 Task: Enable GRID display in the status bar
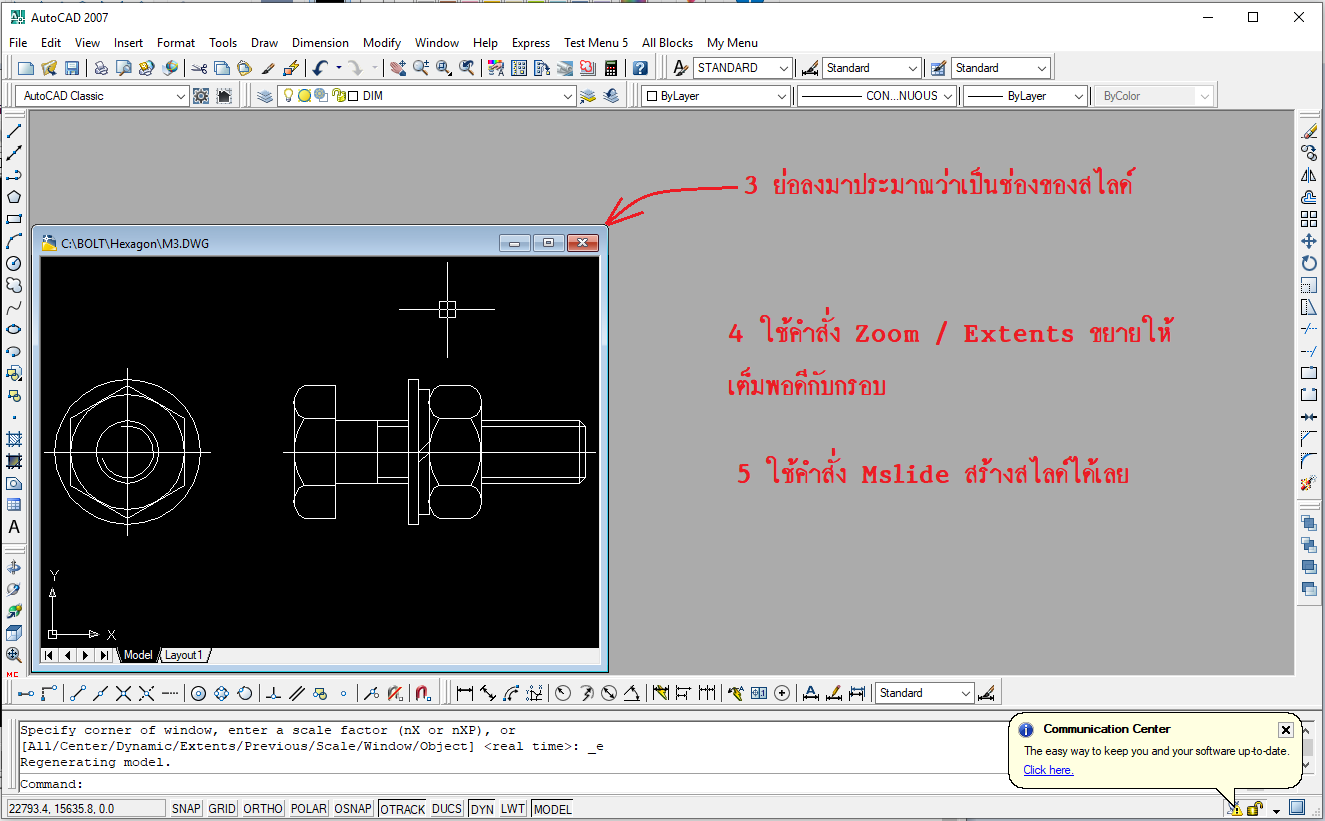(x=221, y=808)
